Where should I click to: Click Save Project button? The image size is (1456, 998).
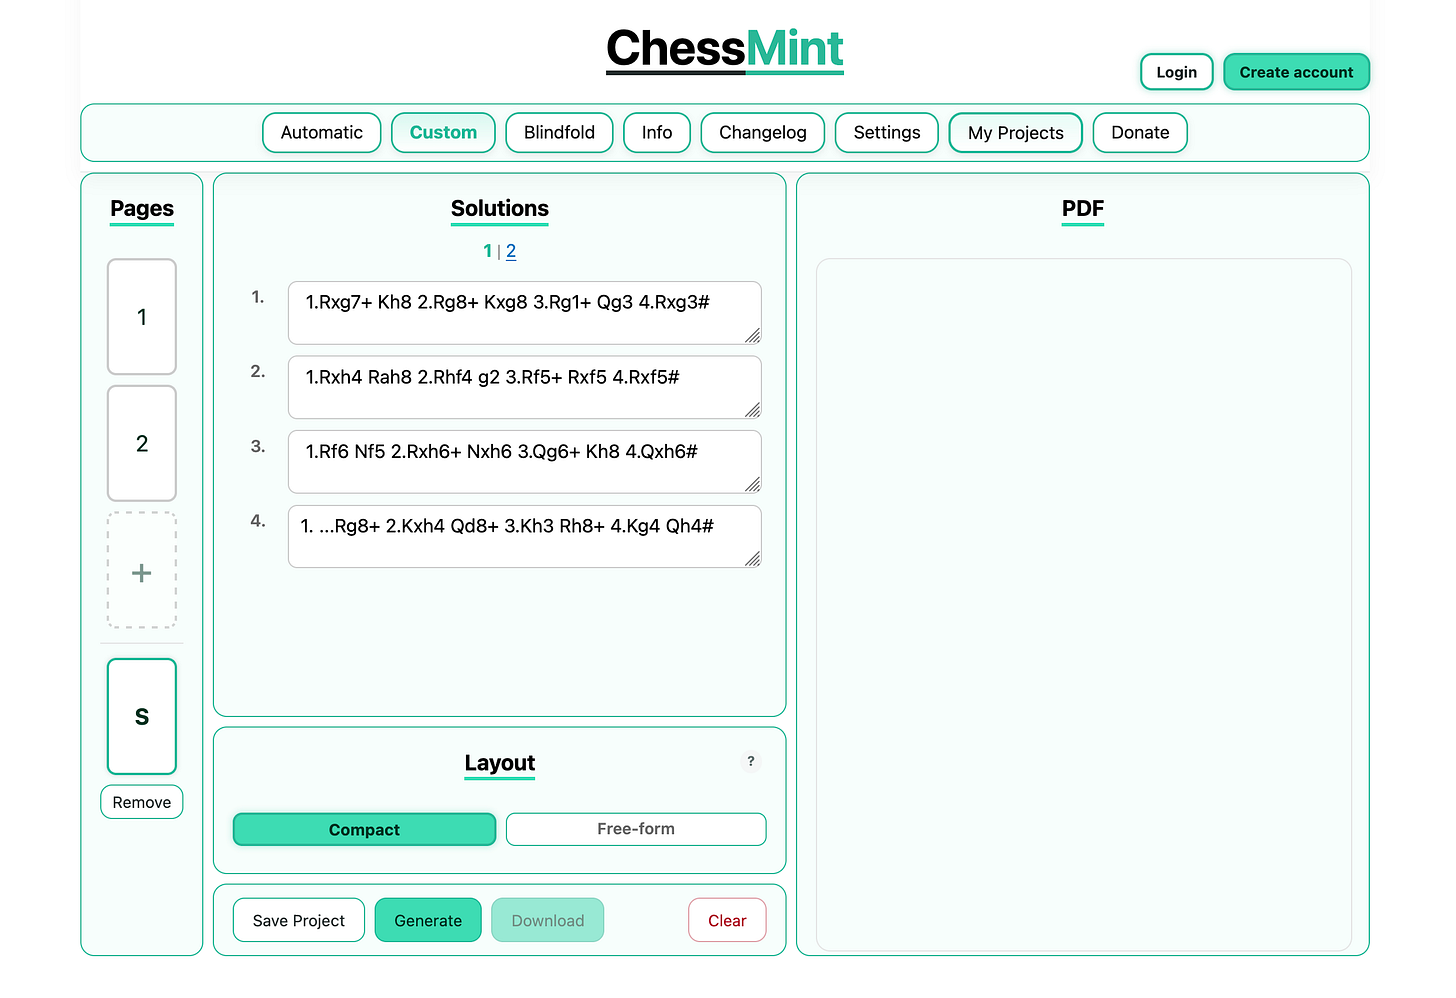298,920
